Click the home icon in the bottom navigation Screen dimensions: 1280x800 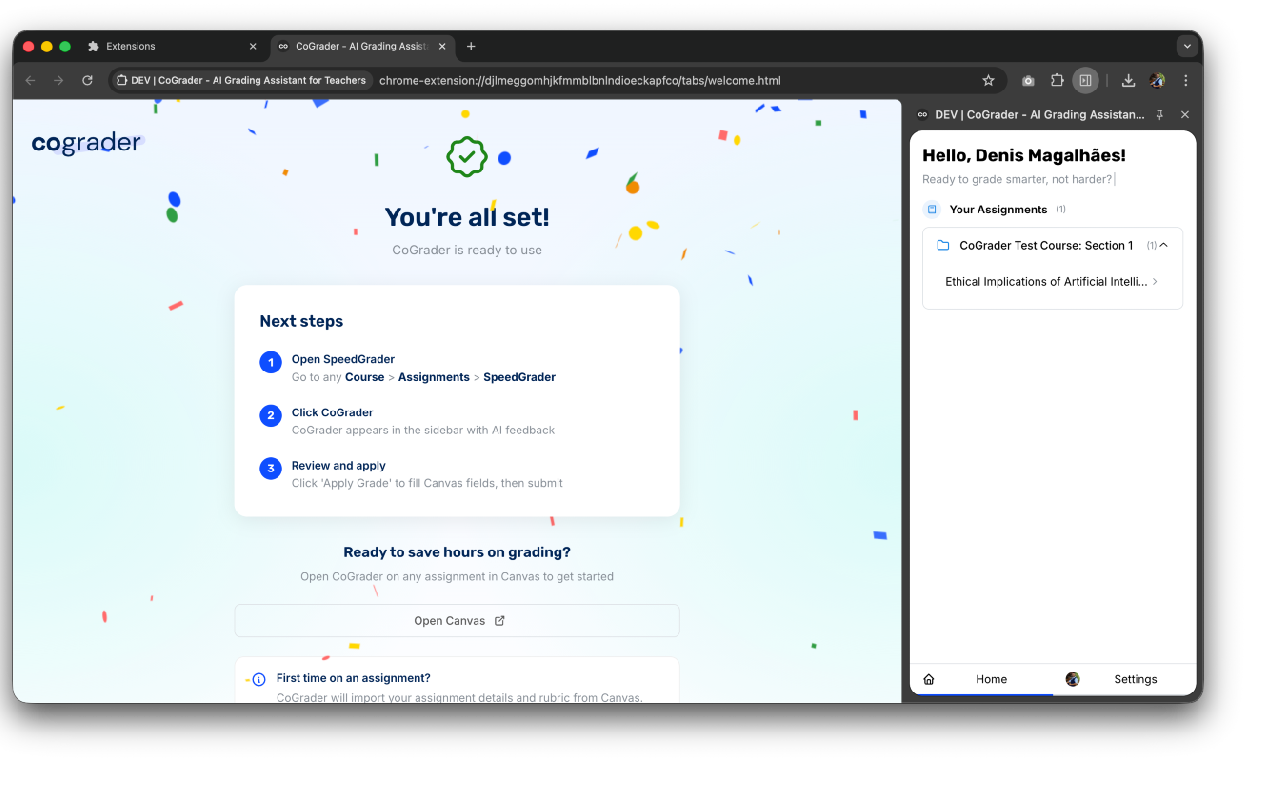coord(929,679)
